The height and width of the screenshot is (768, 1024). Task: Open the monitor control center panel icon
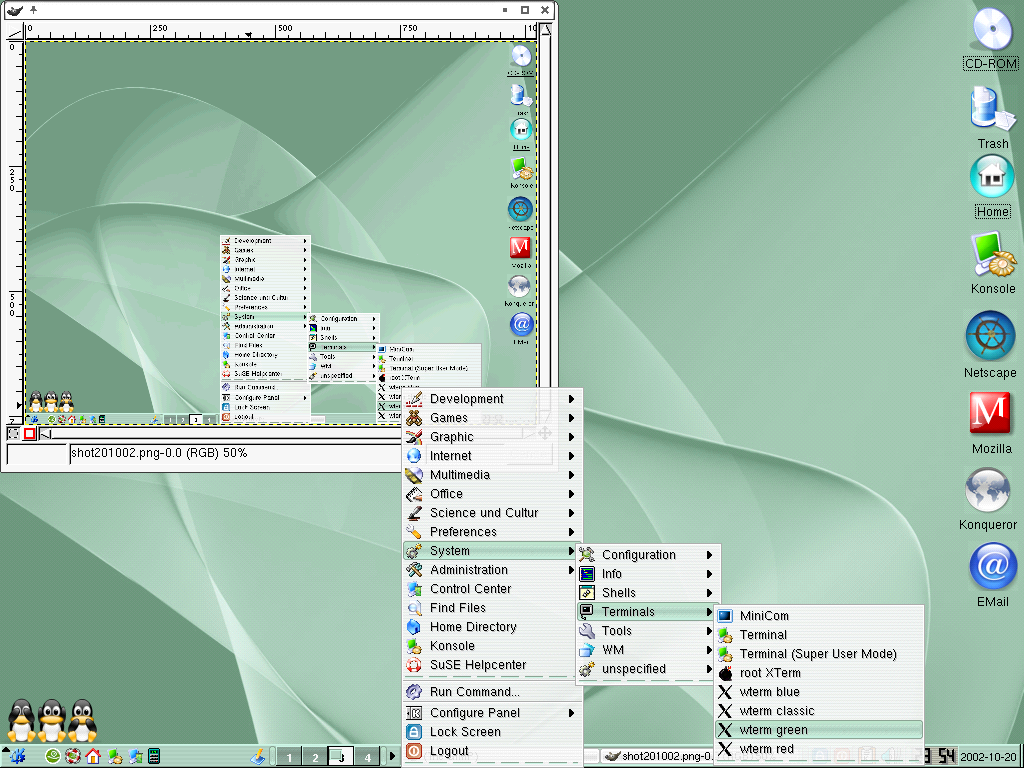tap(135, 757)
